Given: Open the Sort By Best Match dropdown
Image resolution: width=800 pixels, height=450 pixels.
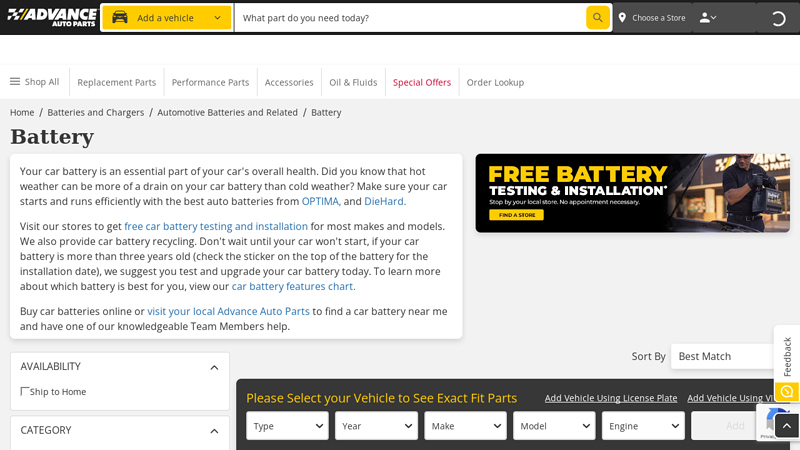Looking at the screenshot, I should [722, 356].
